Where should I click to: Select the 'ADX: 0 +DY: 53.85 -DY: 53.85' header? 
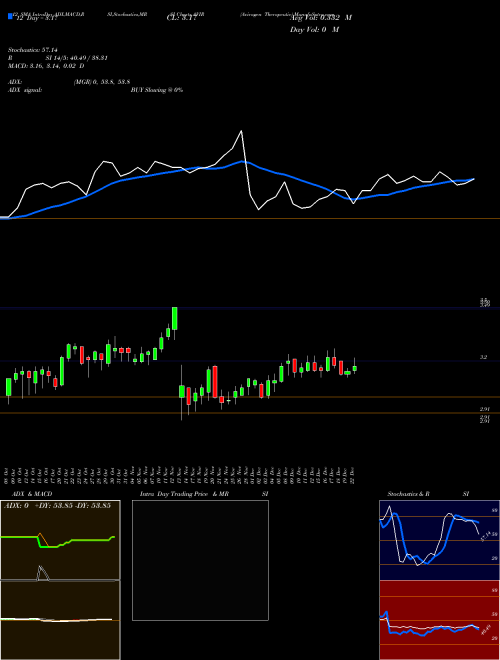tap(57, 506)
